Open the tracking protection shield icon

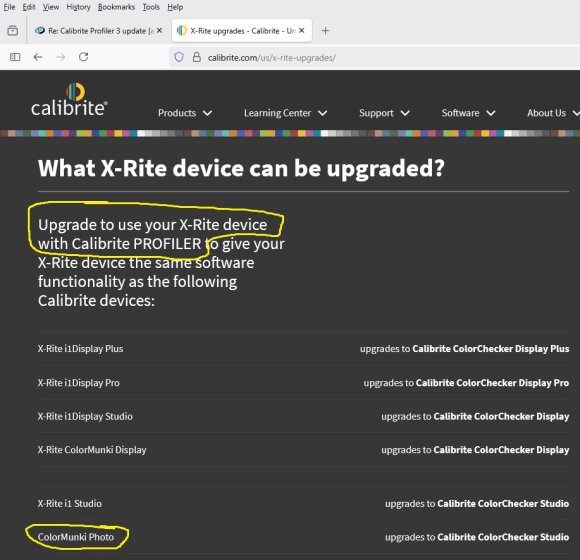pos(179,57)
